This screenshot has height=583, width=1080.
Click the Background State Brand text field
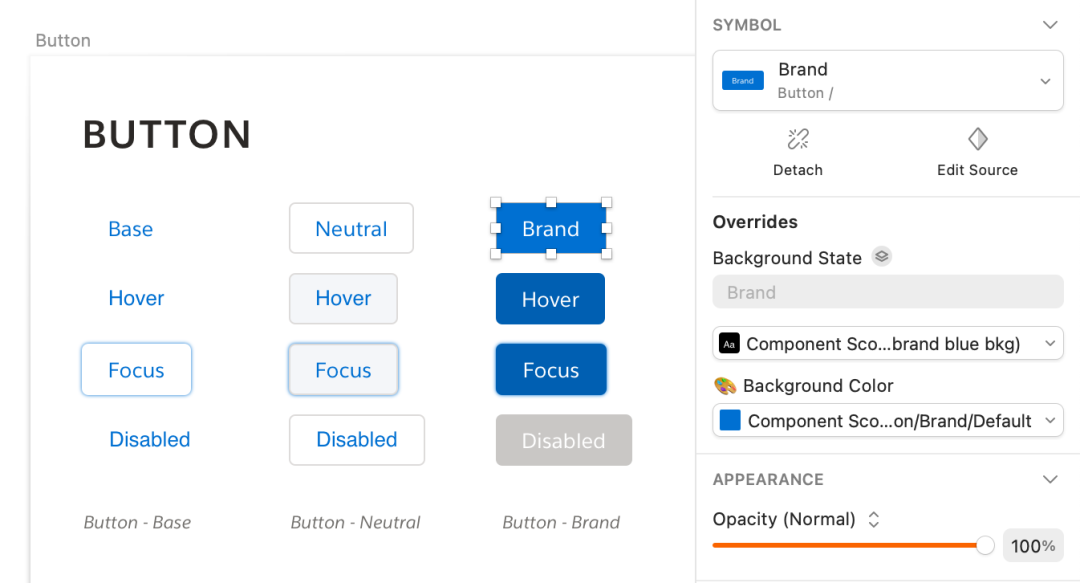click(x=887, y=292)
